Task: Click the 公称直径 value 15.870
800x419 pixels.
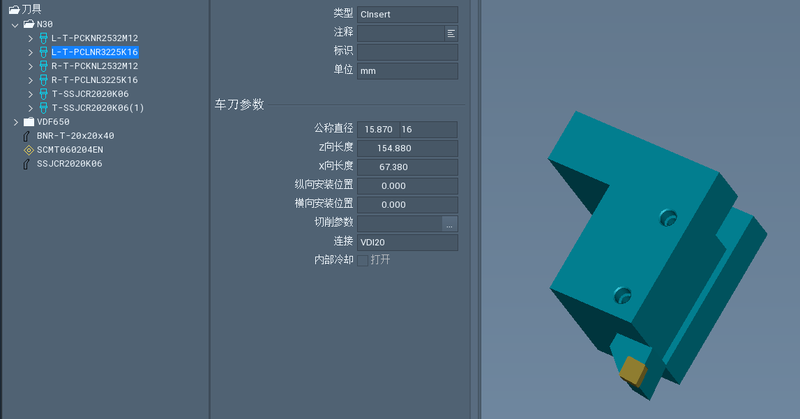Action: 379,130
